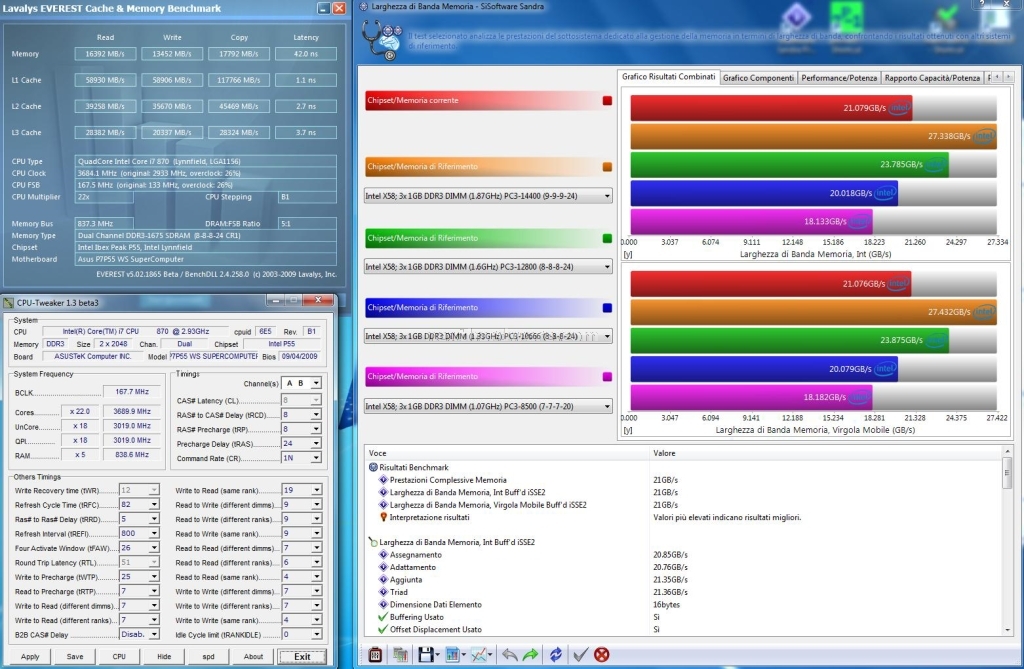Click the BCLK 167.7 MHz field in CPU-Tweaker

(x=132, y=392)
